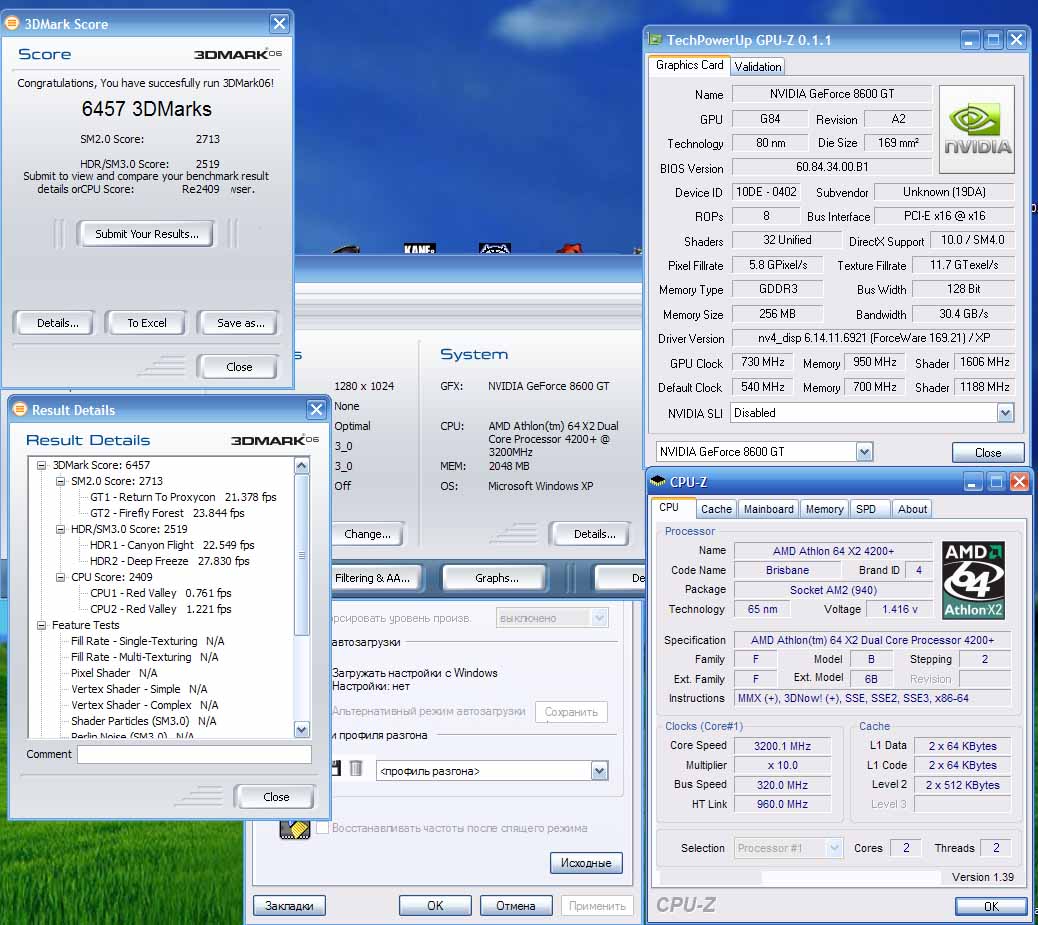This screenshot has width=1038, height=925.
Task: Click the 3DMark06 logo in the Score window
Action: 238,54
